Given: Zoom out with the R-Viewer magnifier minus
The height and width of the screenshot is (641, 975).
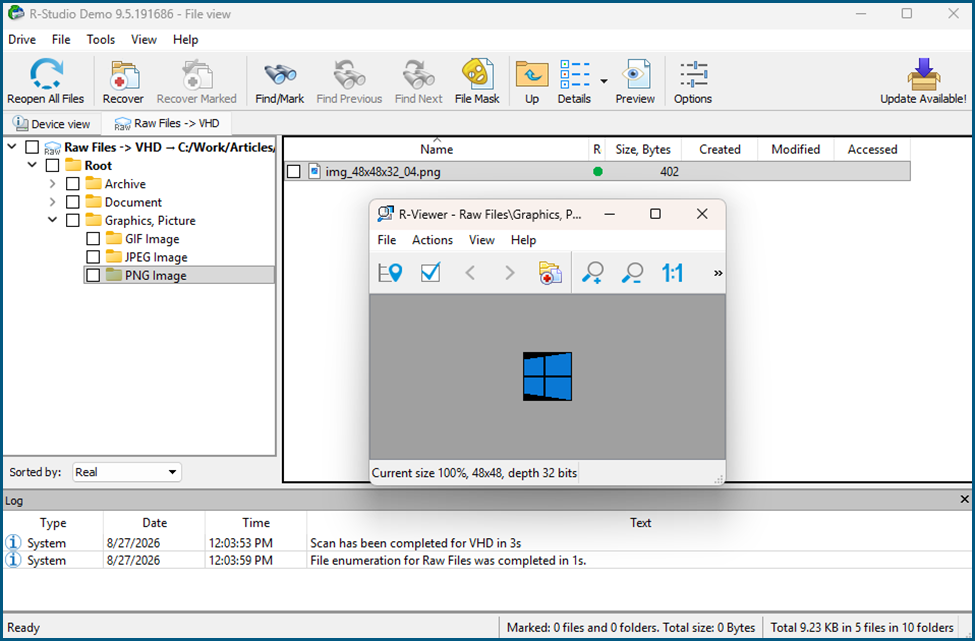Looking at the screenshot, I should (x=632, y=272).
